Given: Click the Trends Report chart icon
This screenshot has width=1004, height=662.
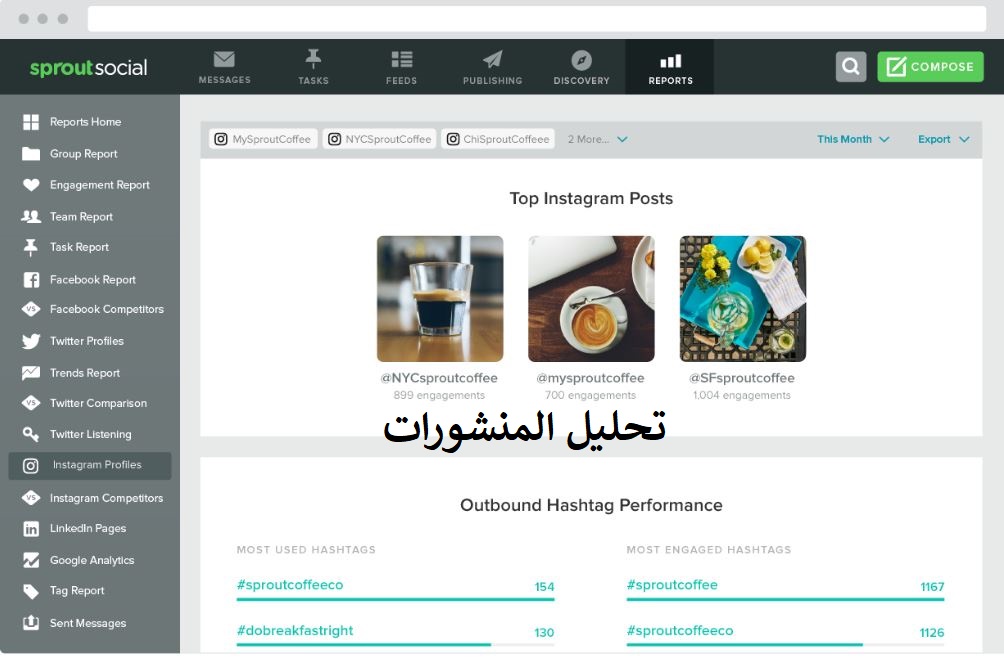Looking at the screenshot, I should click(31, 373).
